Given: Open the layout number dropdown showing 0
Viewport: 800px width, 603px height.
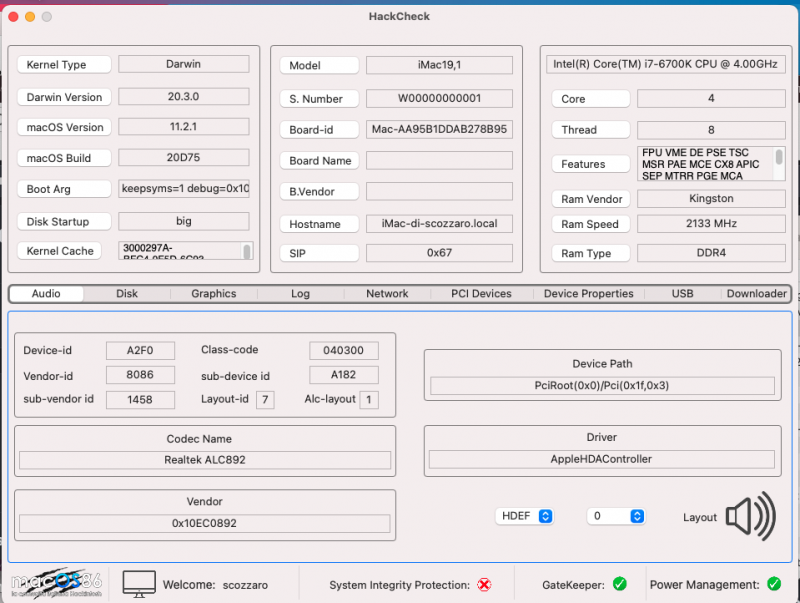Looking at the screenshot, I should [615, 516].
